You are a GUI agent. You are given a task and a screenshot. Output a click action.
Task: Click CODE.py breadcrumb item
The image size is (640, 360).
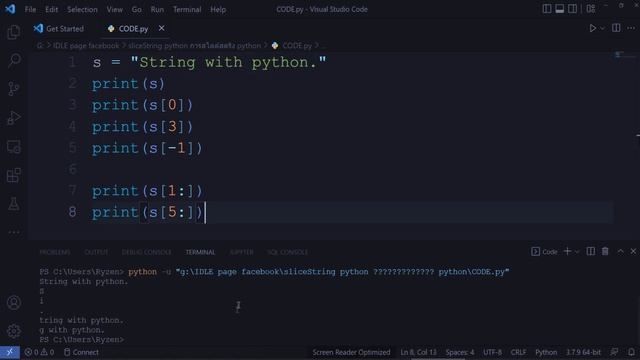tap(292, 46)
